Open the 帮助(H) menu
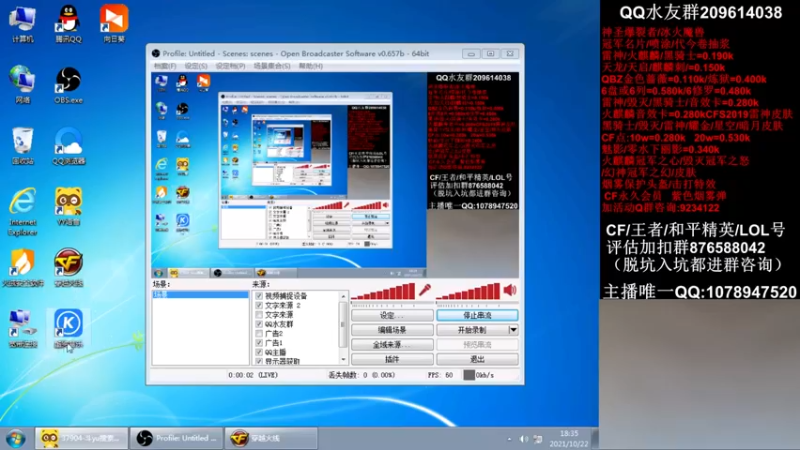 311,66
